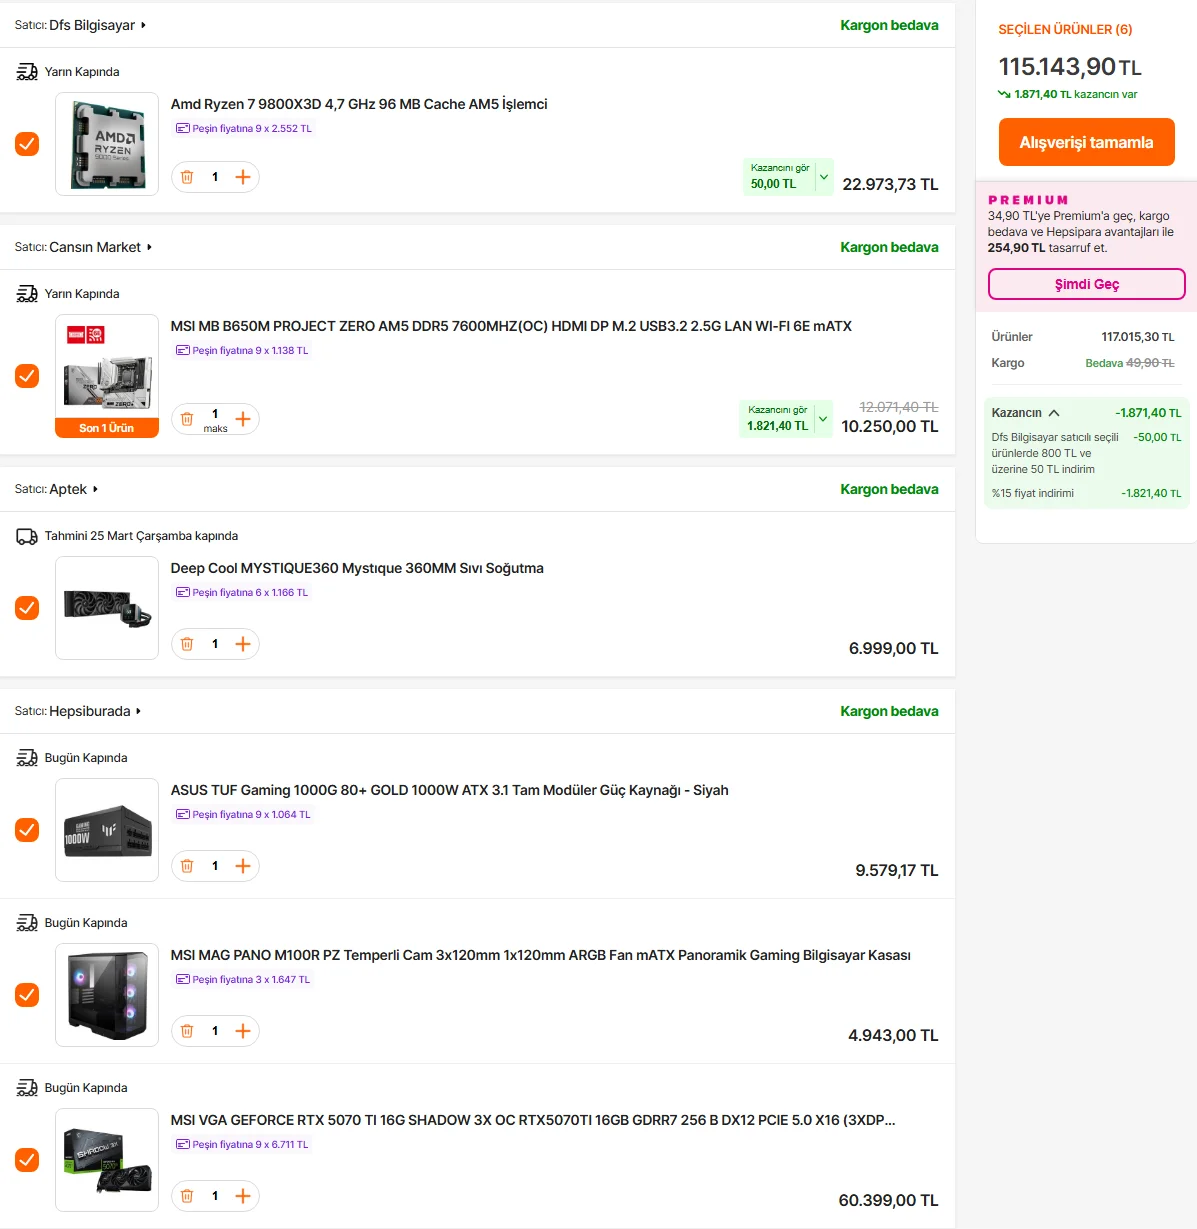Viewport: 1197px width, 1229px height.
Task: Click total price 115.143,90 TL
Action: tap(1070, 67)
